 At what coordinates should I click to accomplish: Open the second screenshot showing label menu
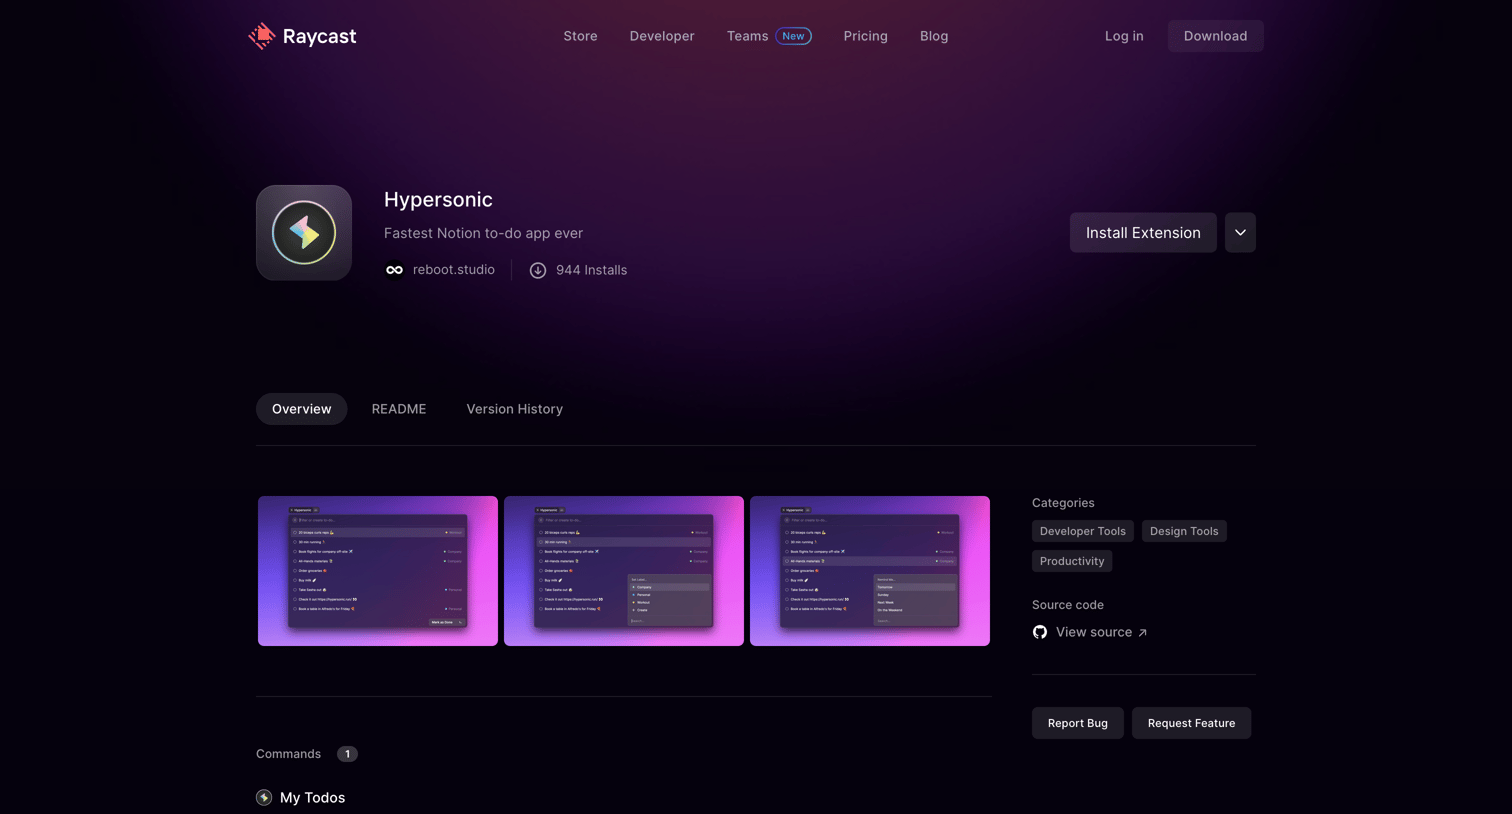[x=624, y=571]
